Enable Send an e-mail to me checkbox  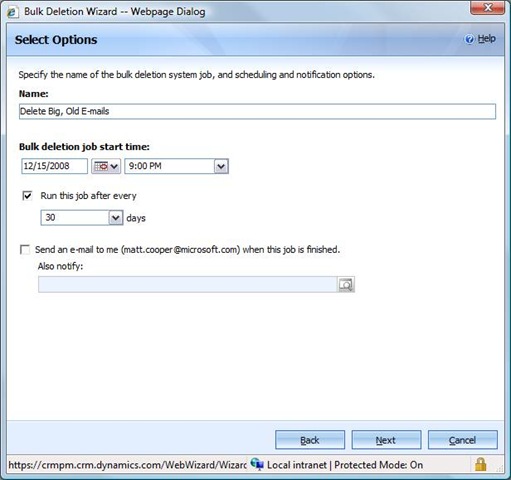tap(25, 249)
